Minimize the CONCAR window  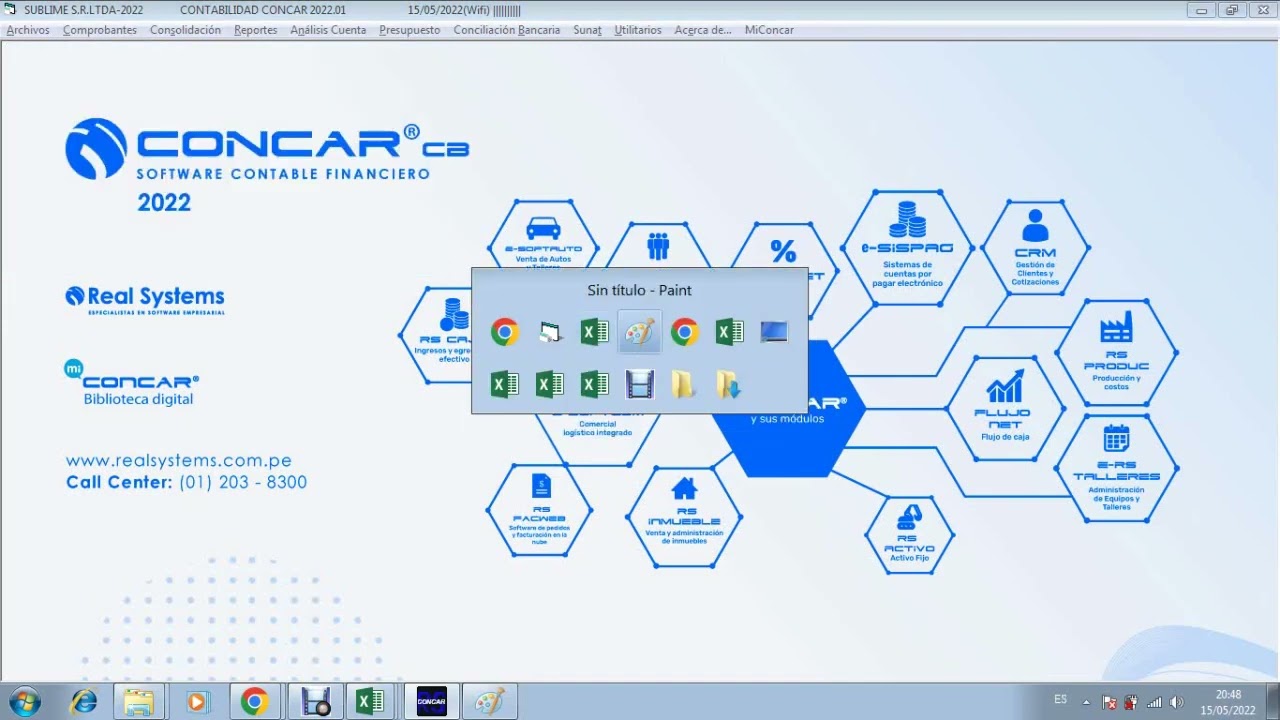1203,10
